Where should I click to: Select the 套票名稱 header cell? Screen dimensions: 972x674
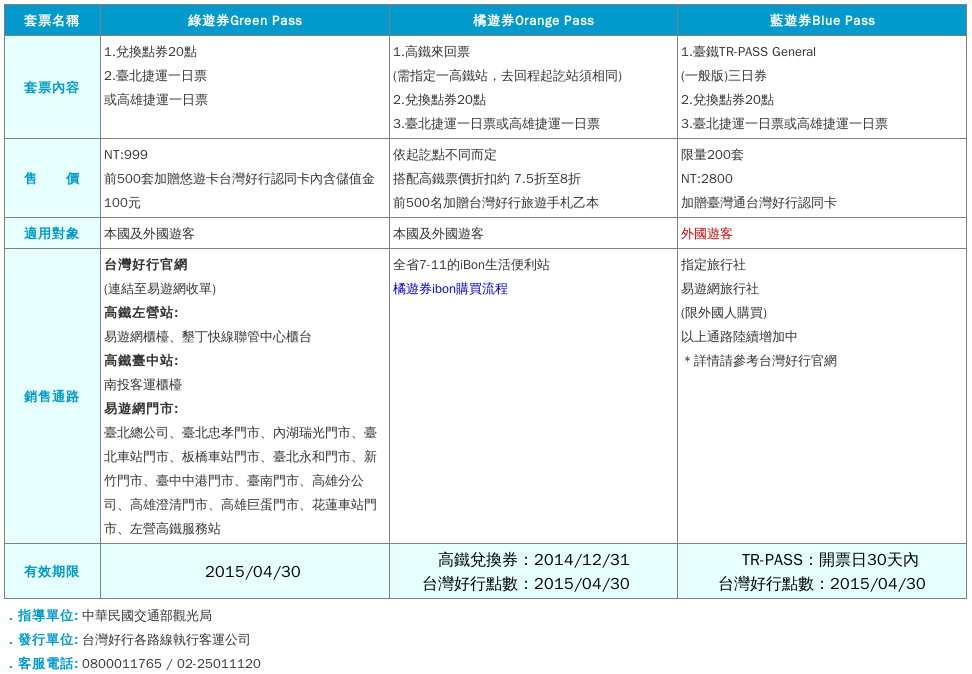click(52, 20)
